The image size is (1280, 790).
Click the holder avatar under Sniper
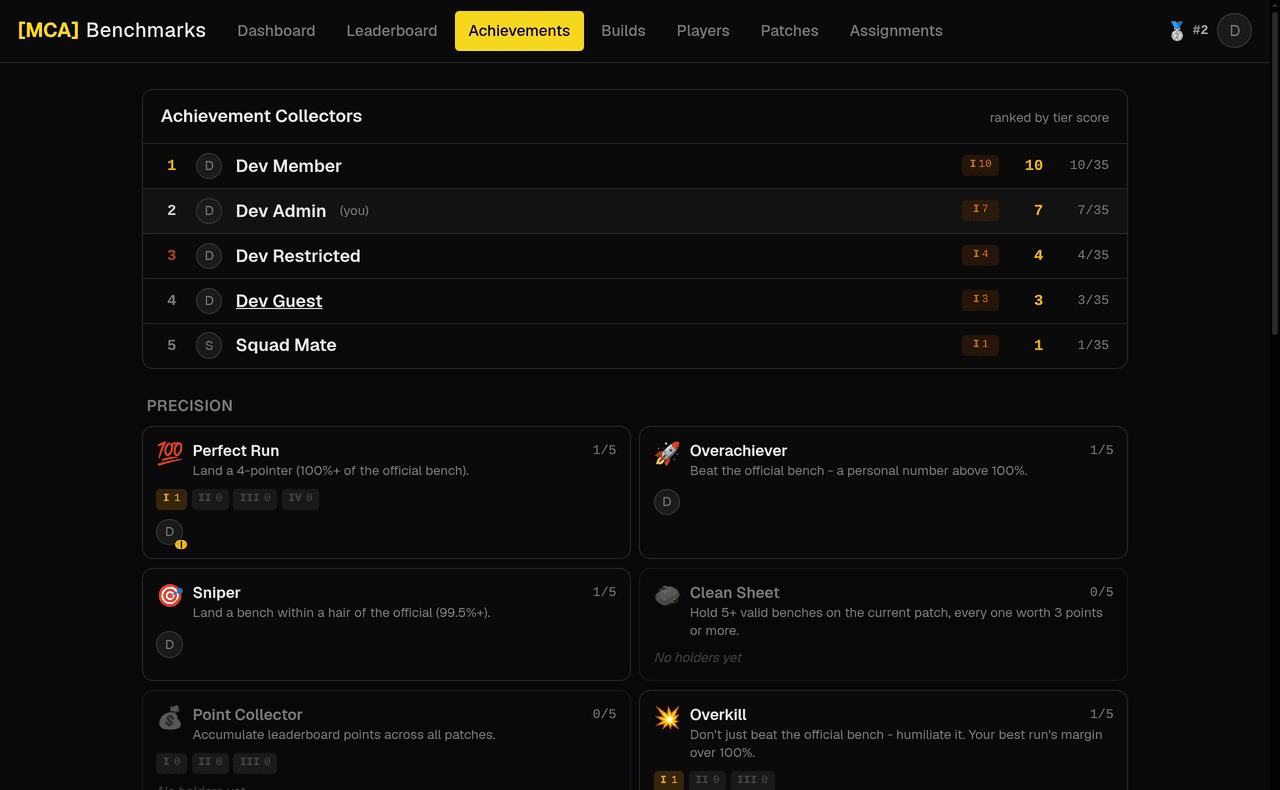pos(169,644)
